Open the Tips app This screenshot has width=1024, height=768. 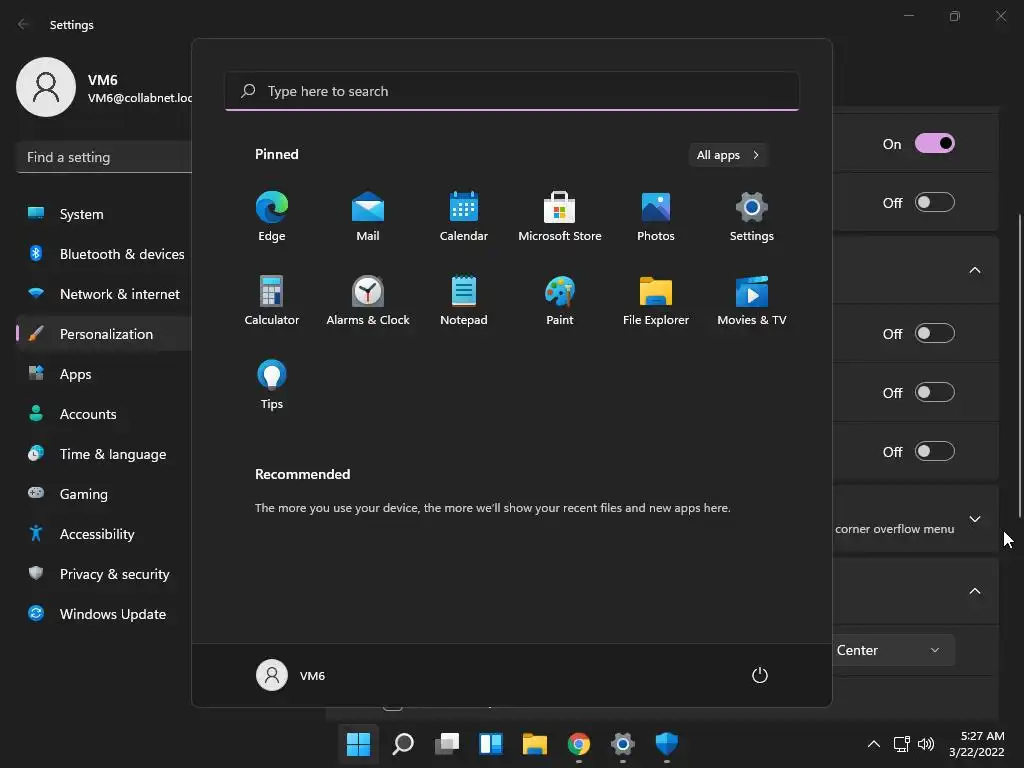[x=272, y=385]
